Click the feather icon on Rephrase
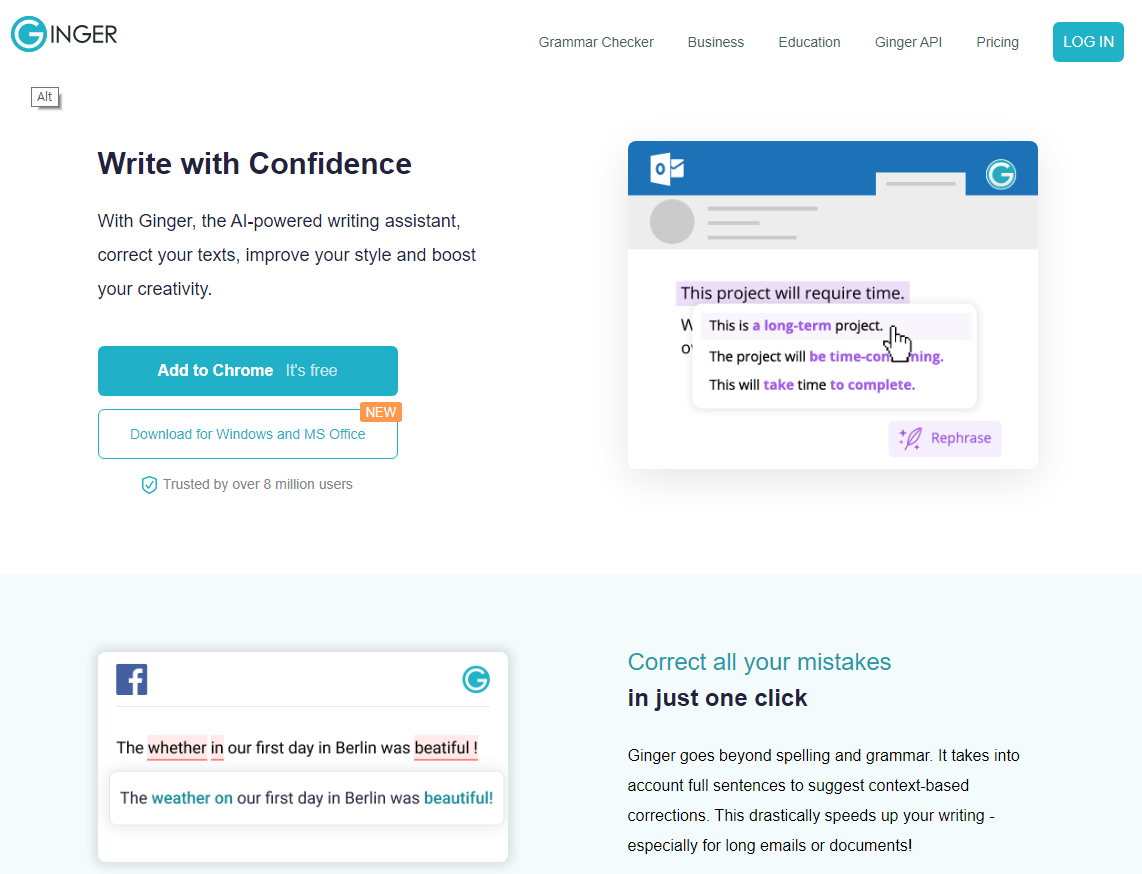The height and width of the screenshot is (874, 1142). 910,438
